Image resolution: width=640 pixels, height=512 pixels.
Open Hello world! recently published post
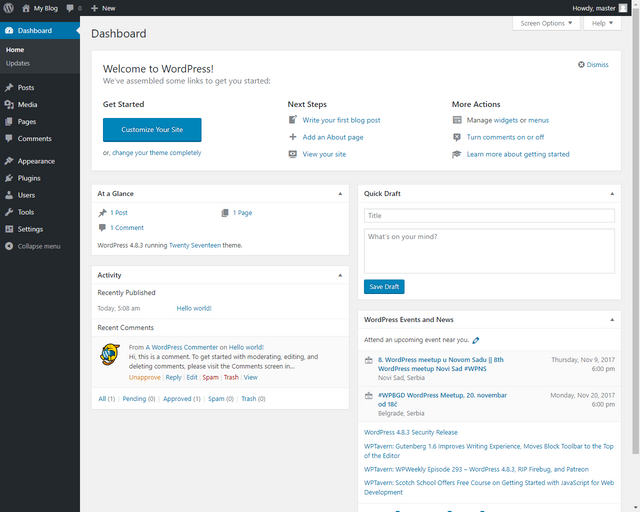(x=194, y=308)
